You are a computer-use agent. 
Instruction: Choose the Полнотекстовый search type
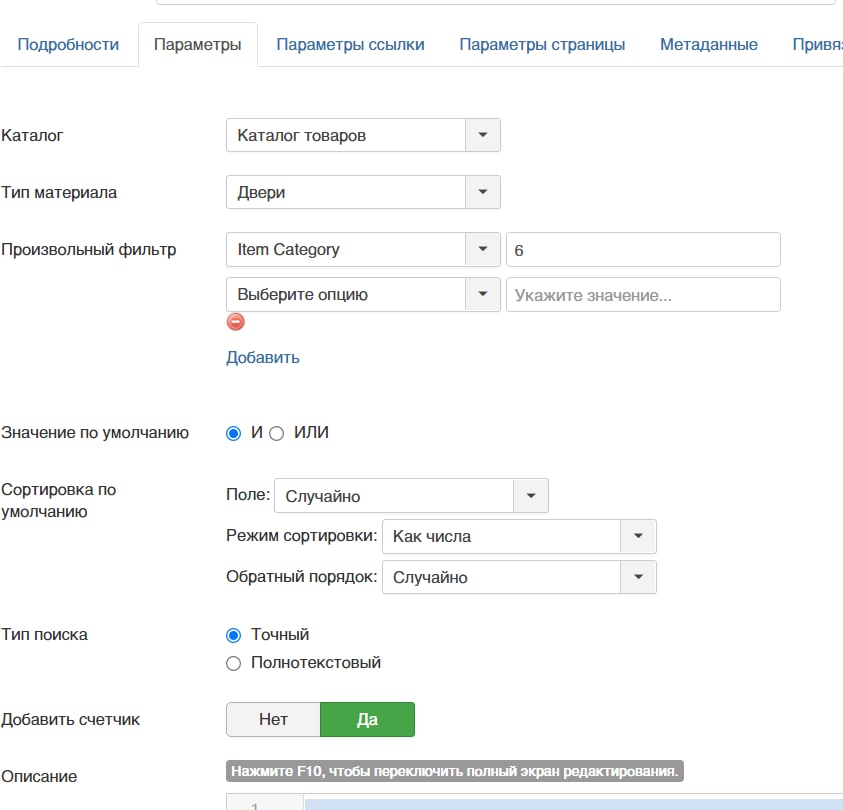click(x=233, y=663)
